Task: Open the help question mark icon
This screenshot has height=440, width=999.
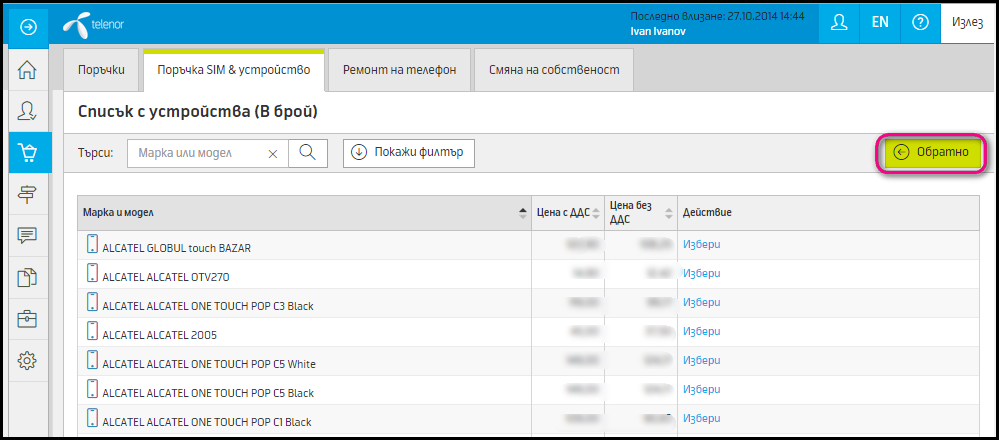Action: pyautogui.click(x=920, y=23)
